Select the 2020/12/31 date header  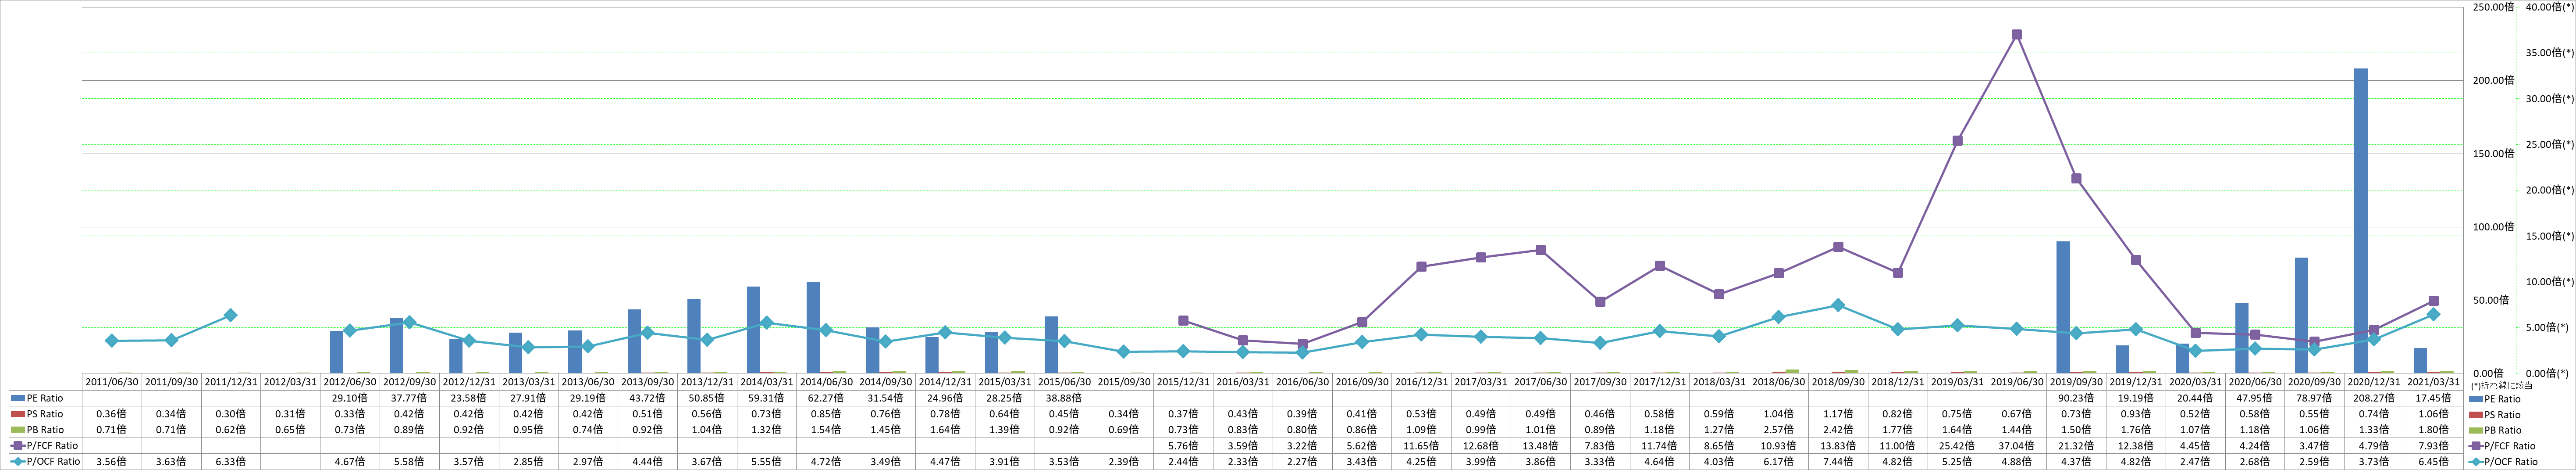coord(2374,382)
